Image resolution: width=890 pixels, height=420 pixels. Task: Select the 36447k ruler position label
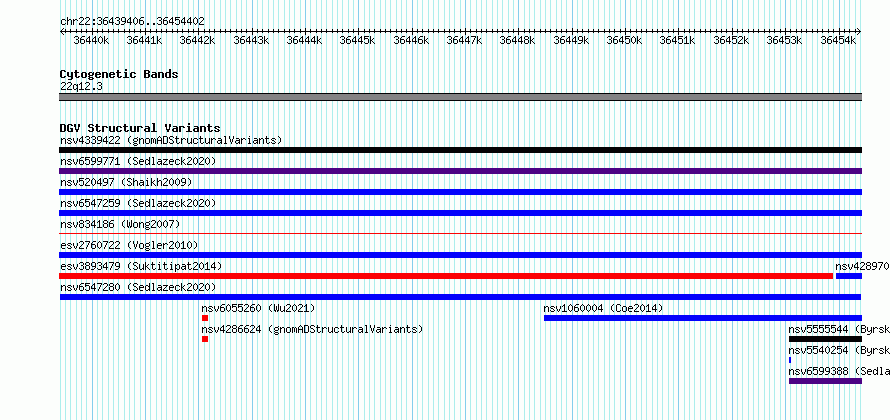pyautogui.click(x=464, y=40)
